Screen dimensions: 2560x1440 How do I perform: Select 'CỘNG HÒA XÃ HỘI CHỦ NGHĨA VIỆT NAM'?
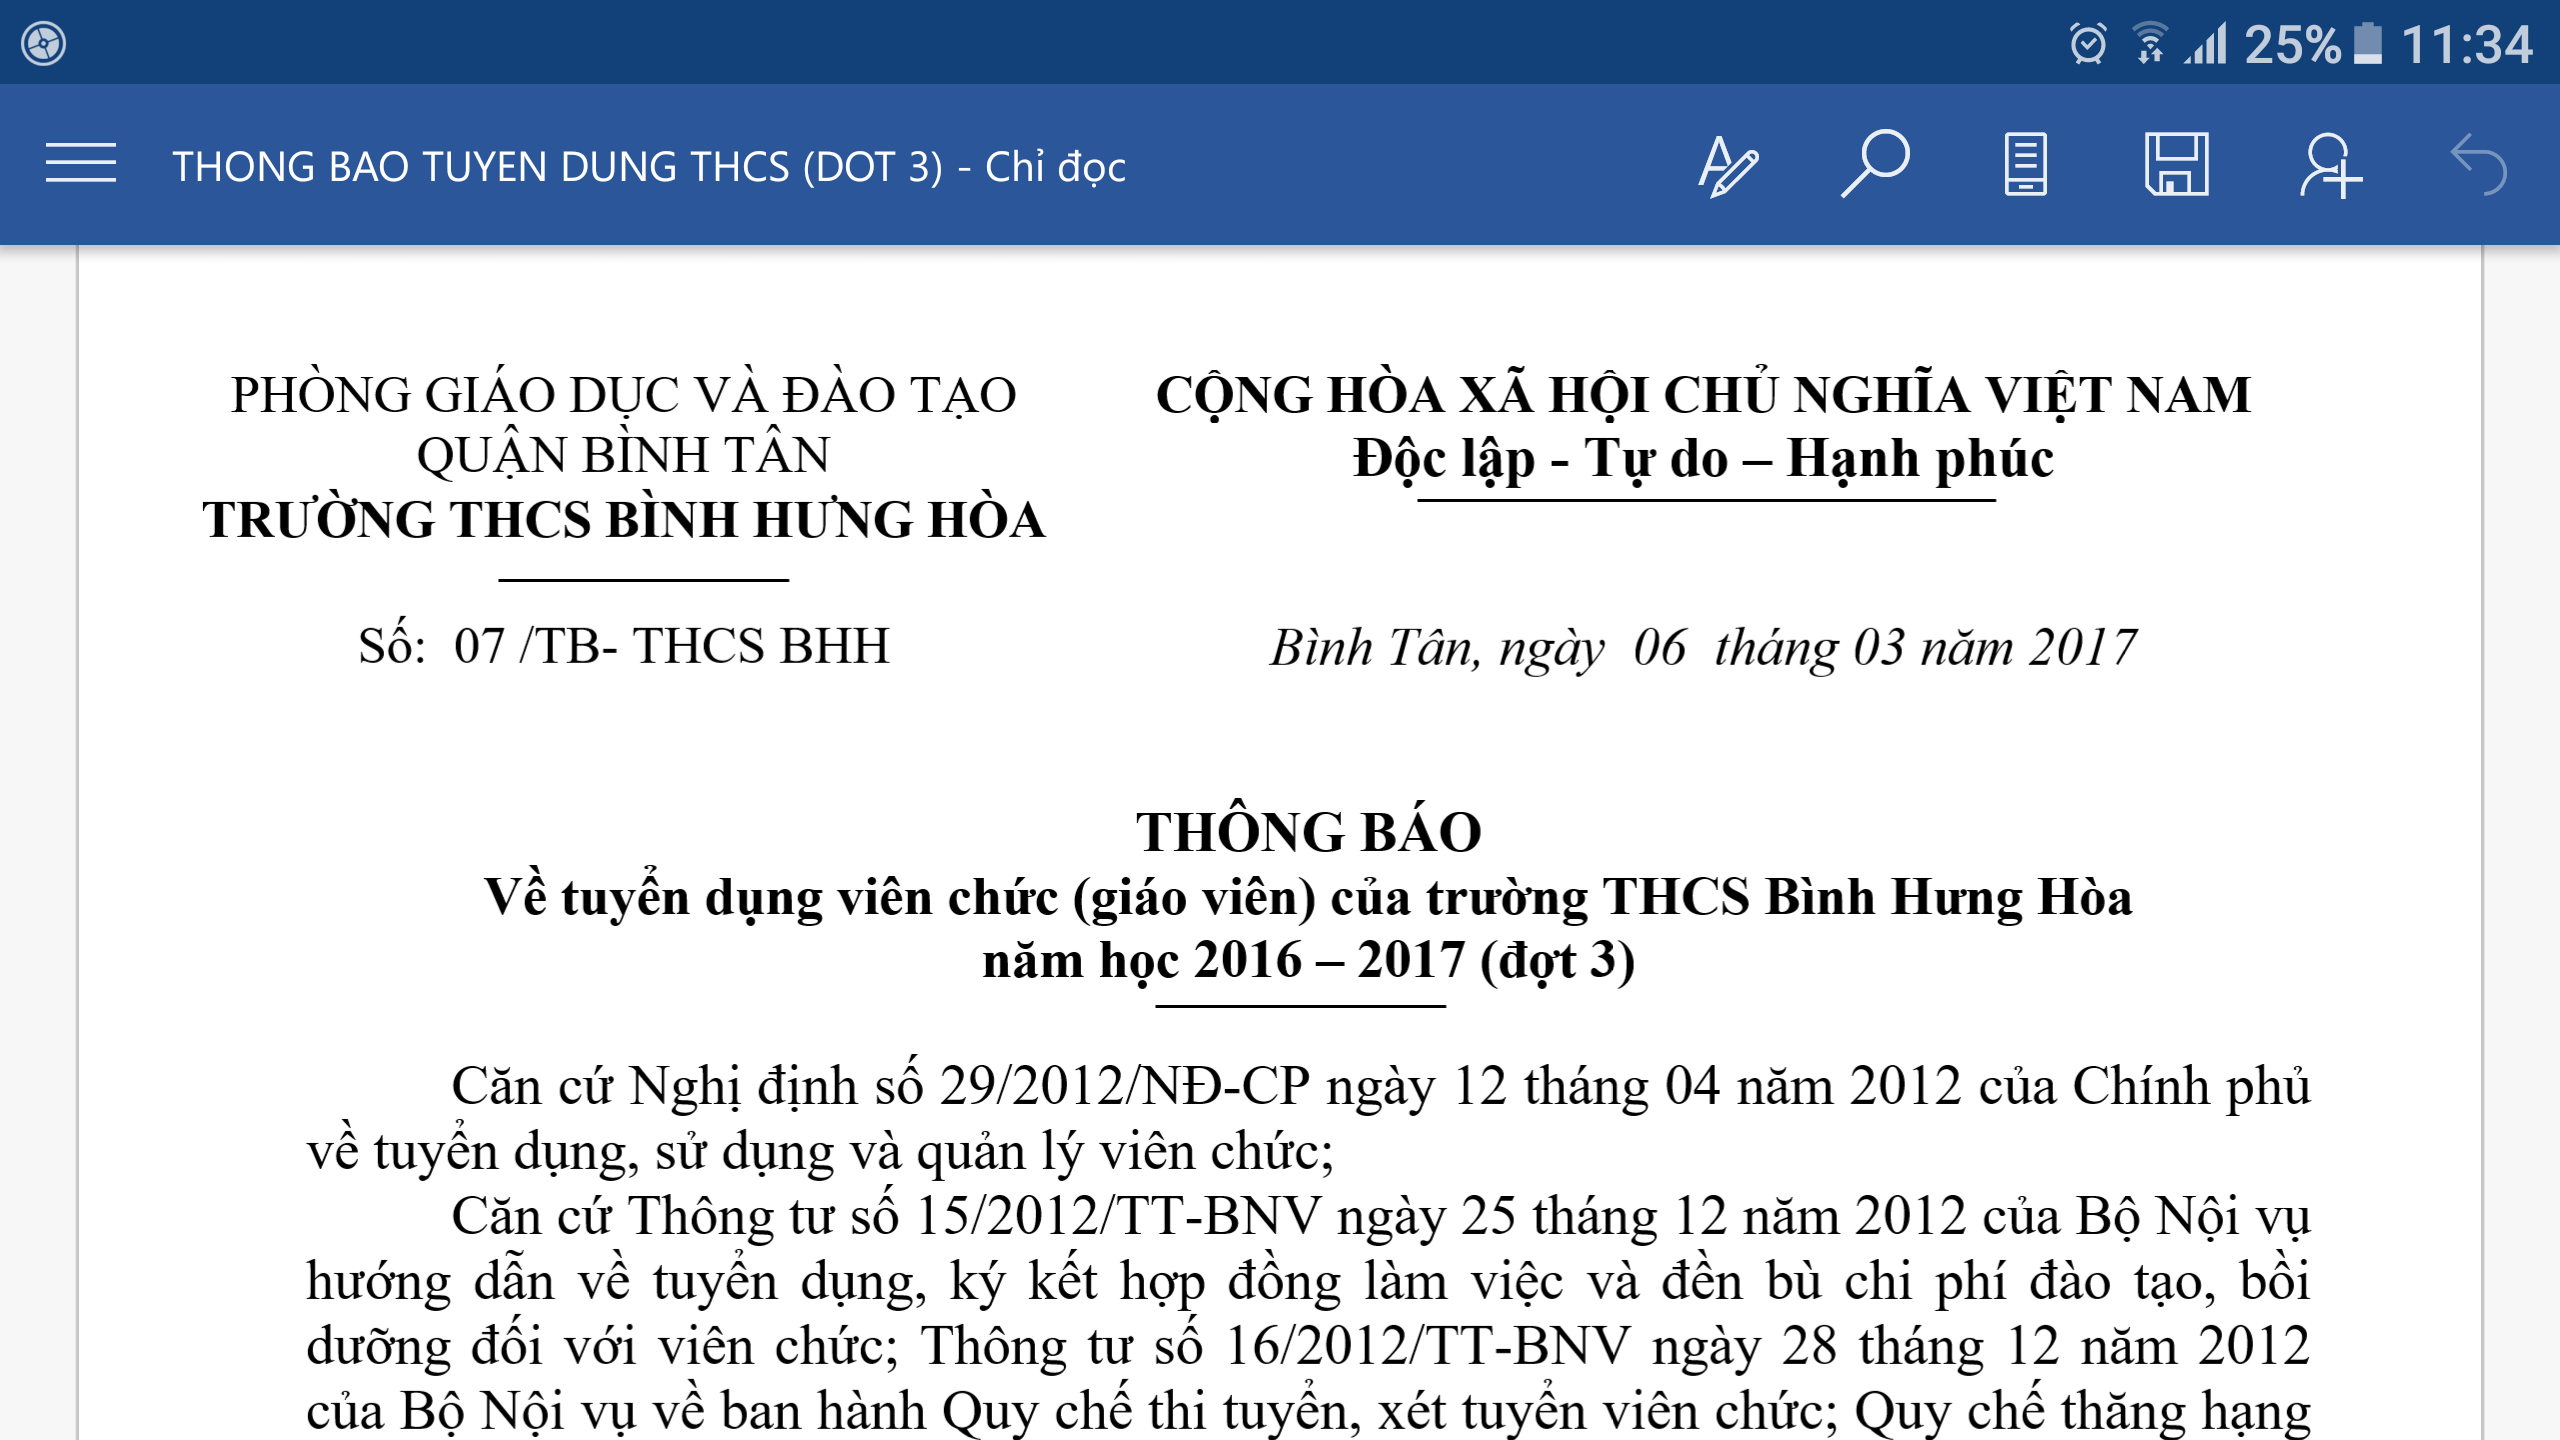point(1704,394)
